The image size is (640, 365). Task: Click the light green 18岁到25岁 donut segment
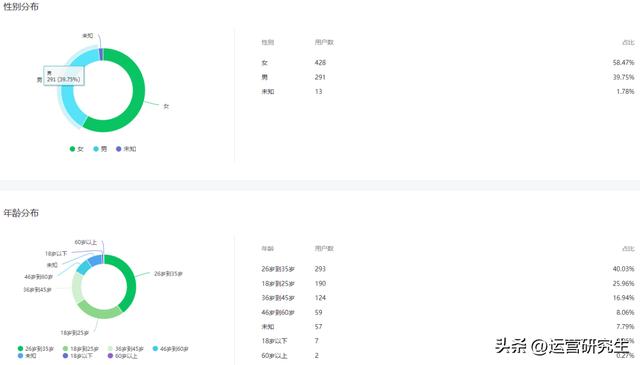(99, 311)
